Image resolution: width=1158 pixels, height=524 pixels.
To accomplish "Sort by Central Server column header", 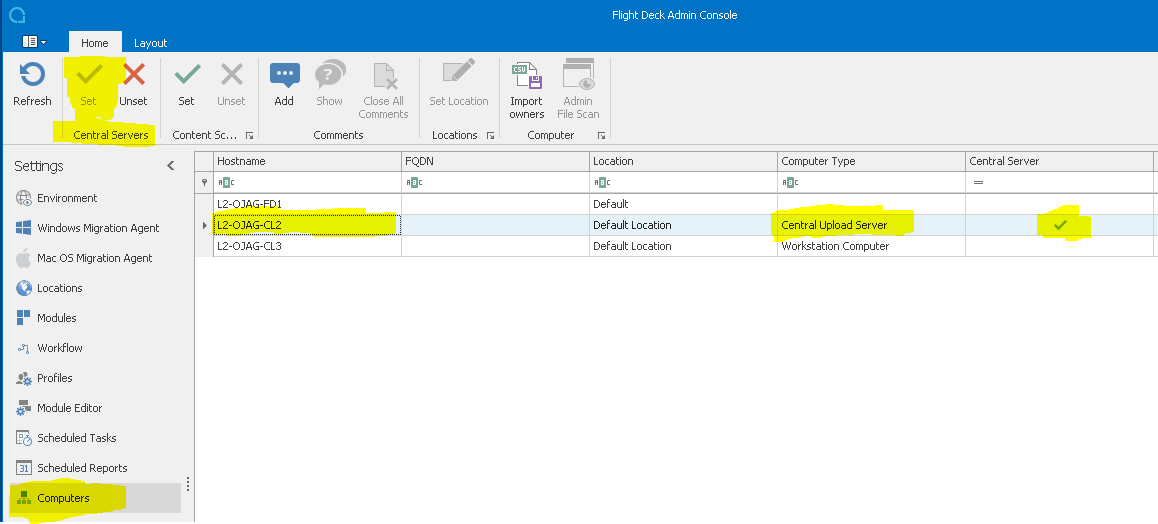I will 1059,161.
